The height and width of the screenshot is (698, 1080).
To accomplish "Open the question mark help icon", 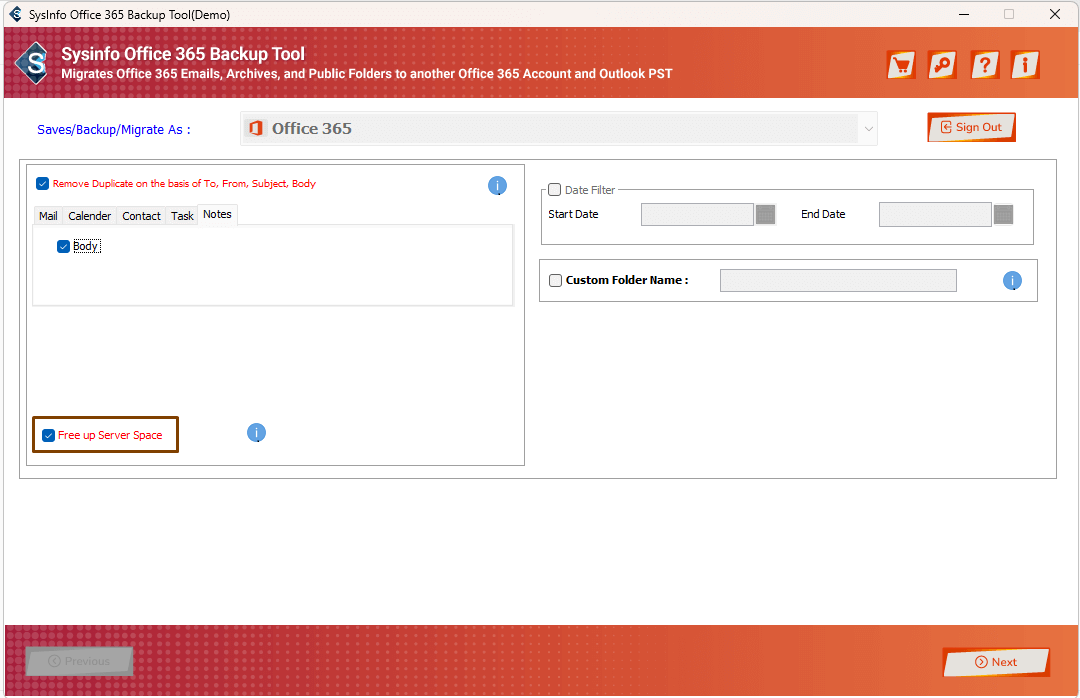I will tap(984, 65).
